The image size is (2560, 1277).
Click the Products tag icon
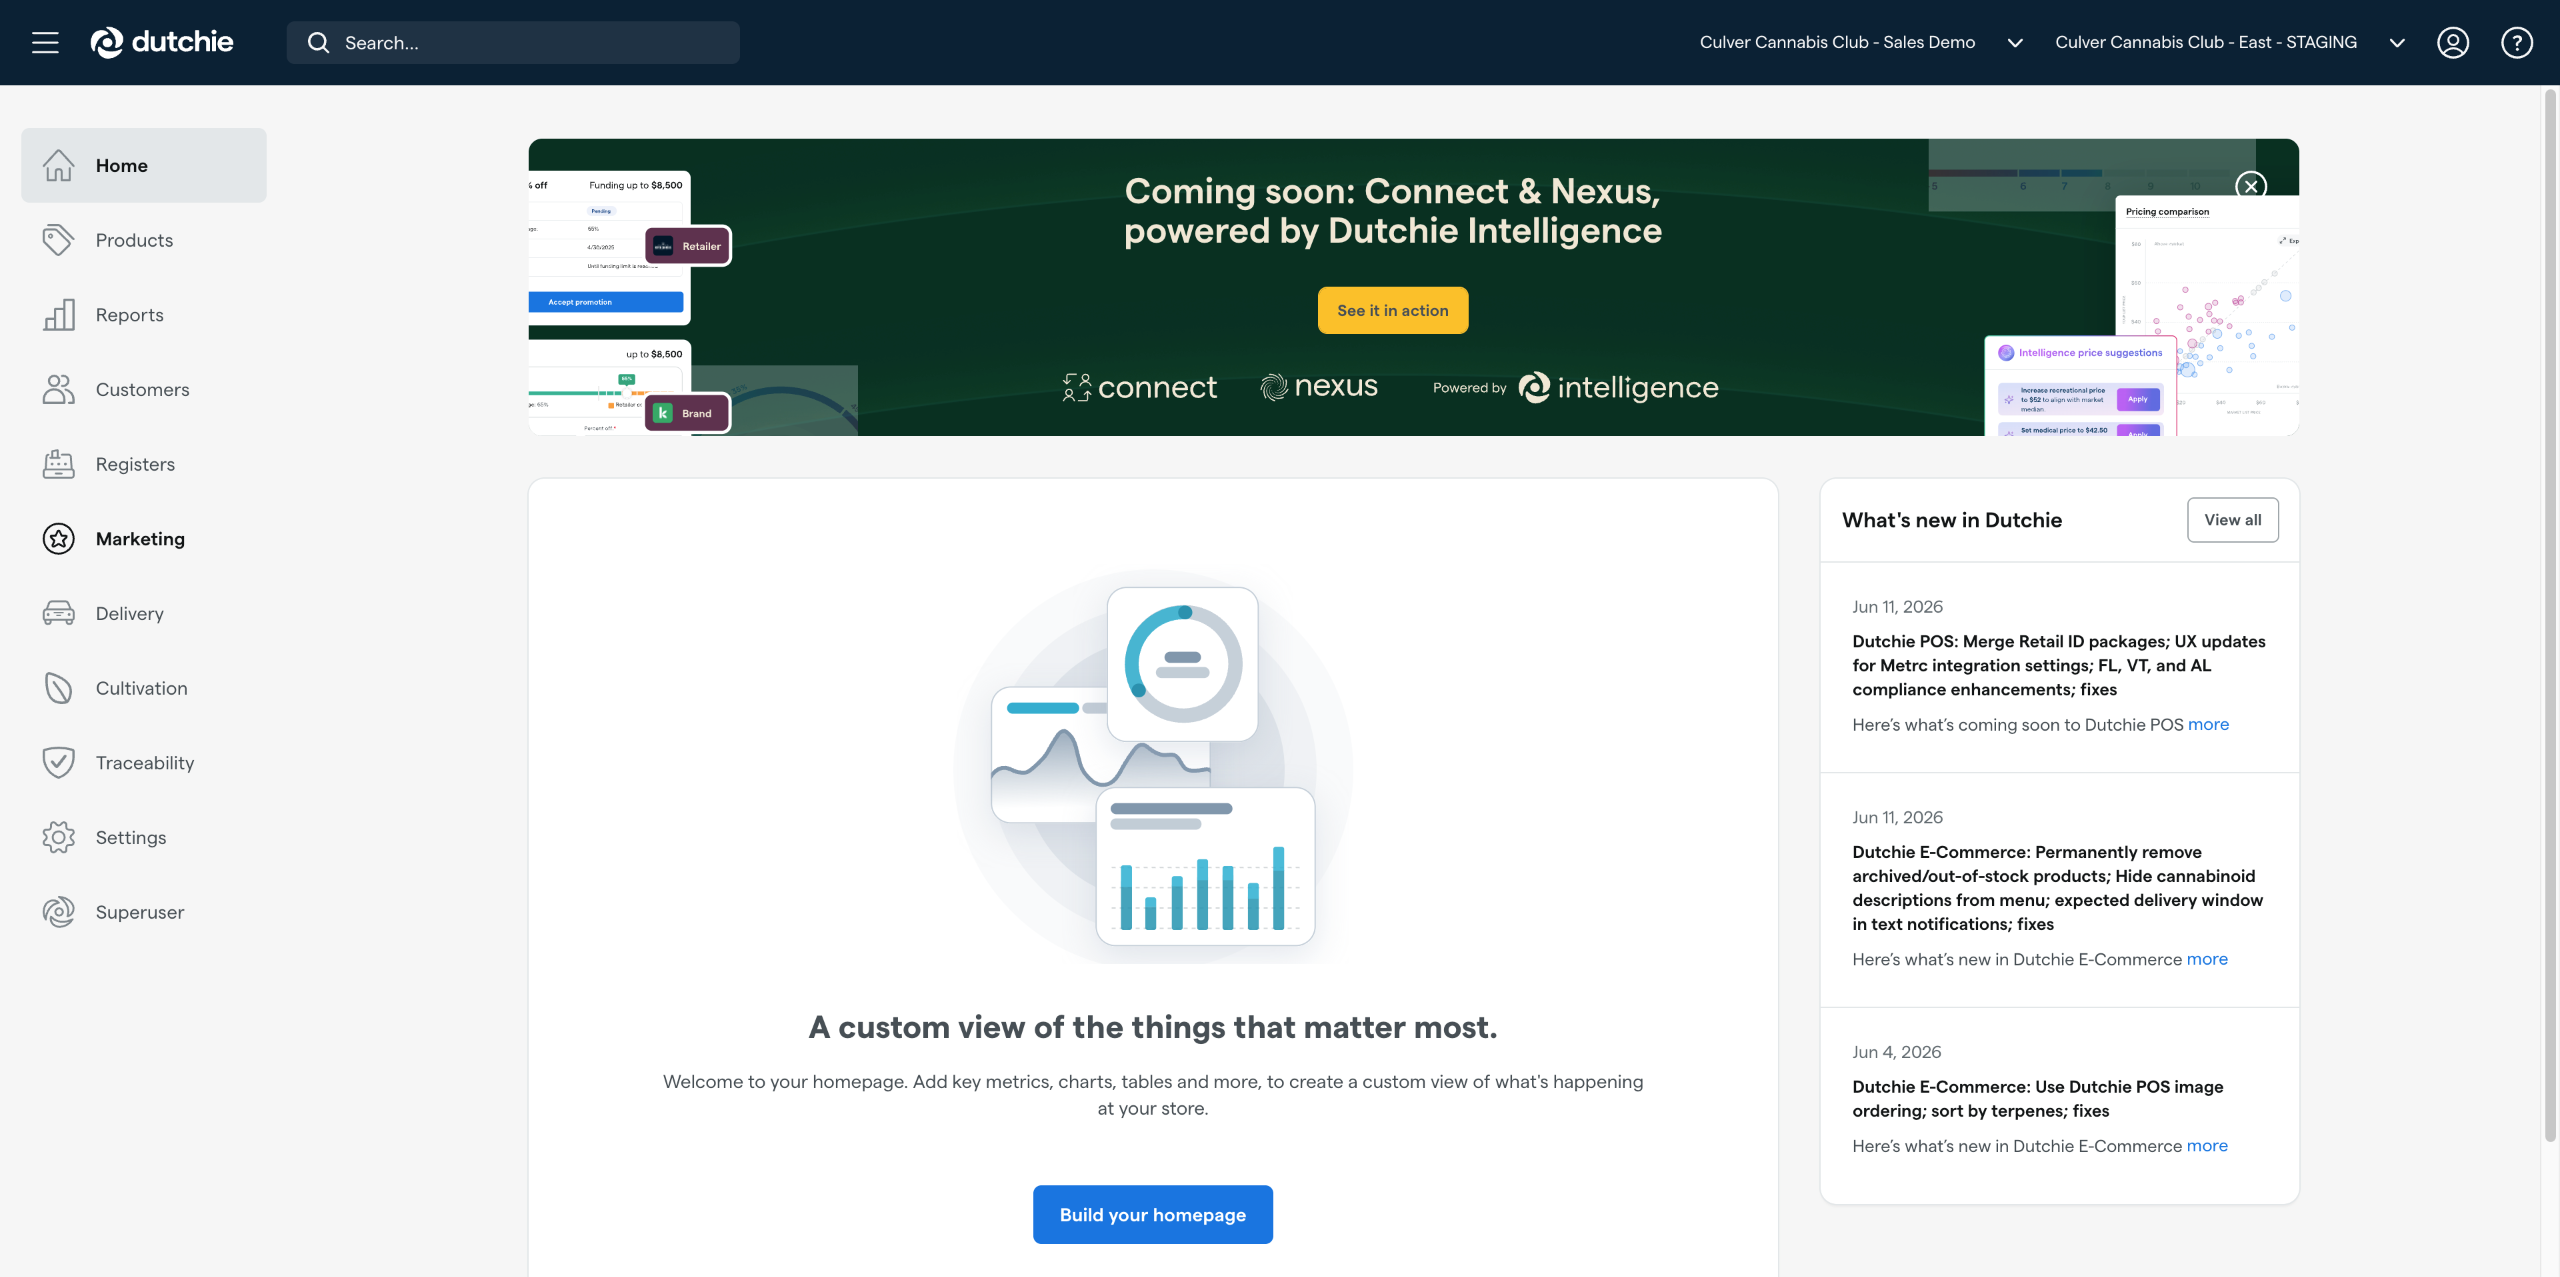[x=59, y=240]
